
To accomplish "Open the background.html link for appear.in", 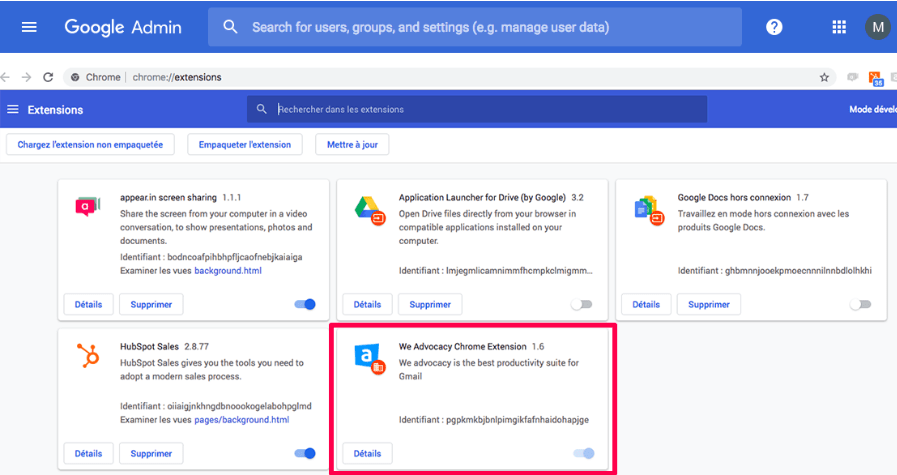I will 228,271.
